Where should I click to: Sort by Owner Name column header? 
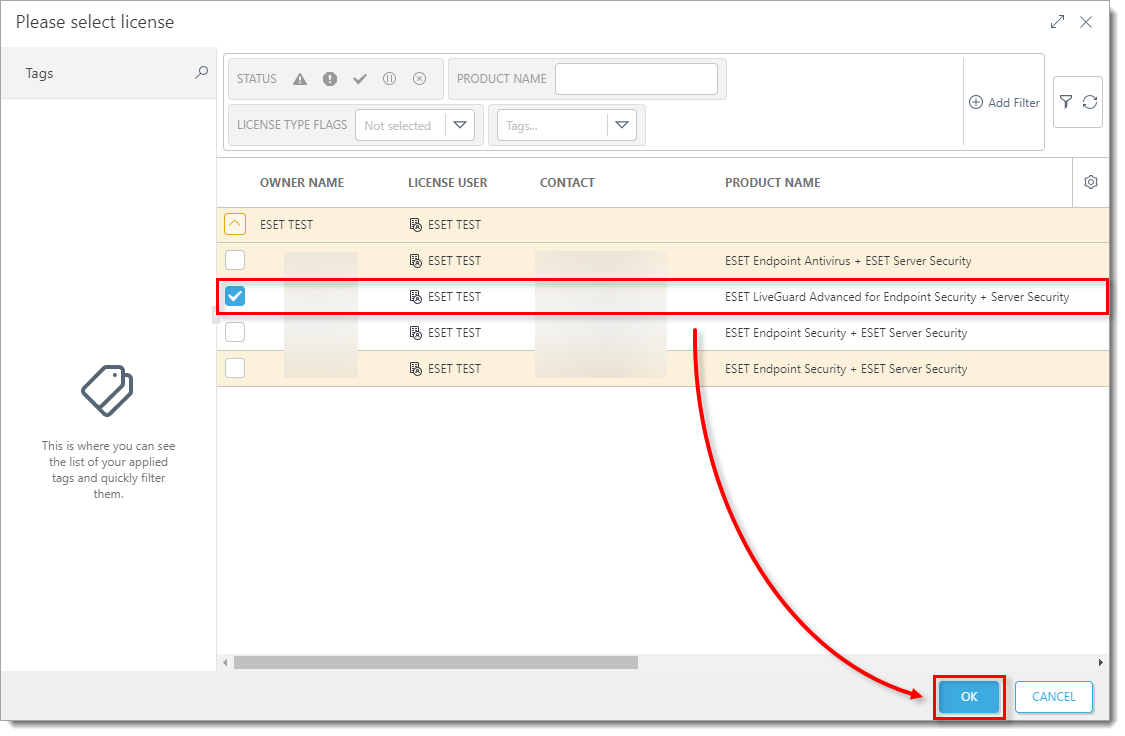(x=301, y=183)
